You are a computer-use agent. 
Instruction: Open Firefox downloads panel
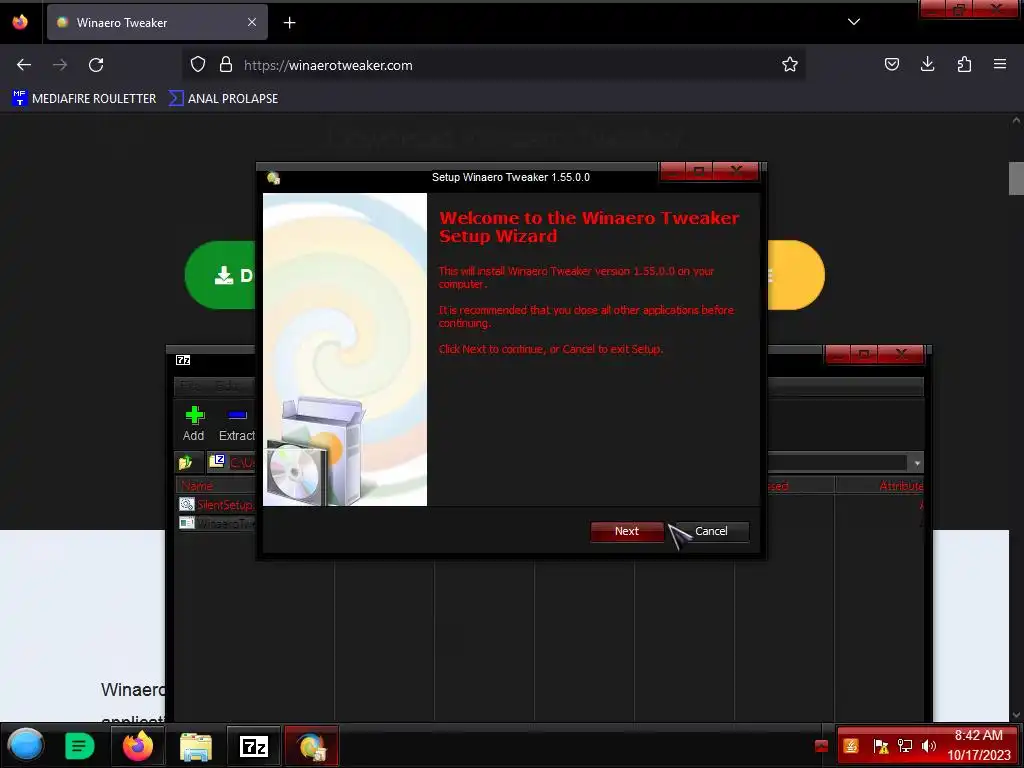tap(927, 65)
